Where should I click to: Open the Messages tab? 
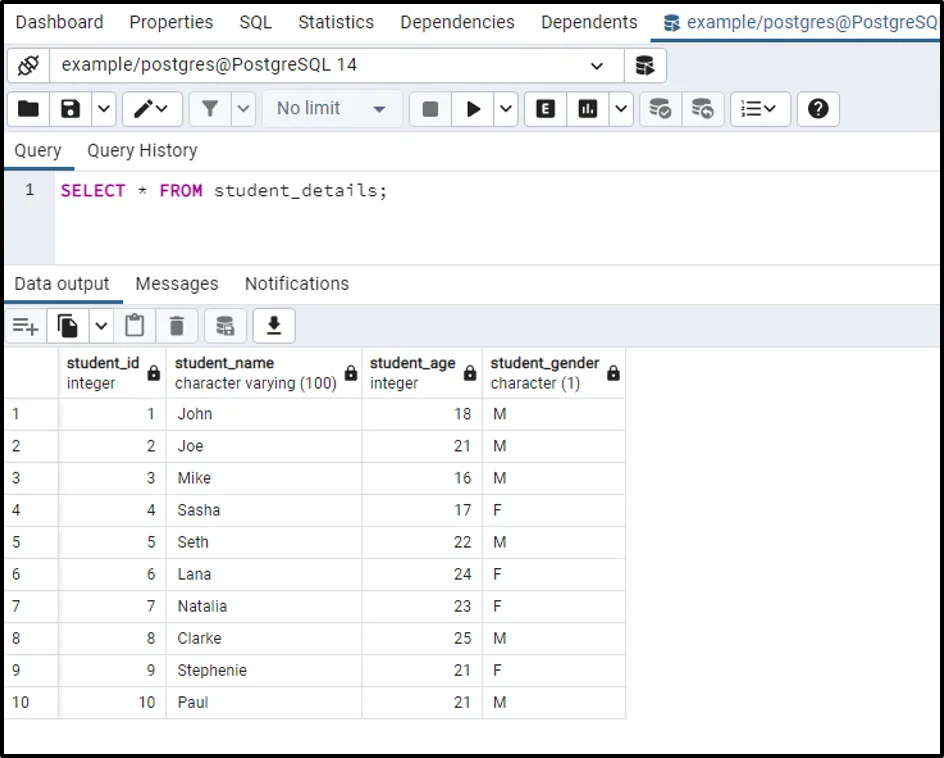pos(177,284)
